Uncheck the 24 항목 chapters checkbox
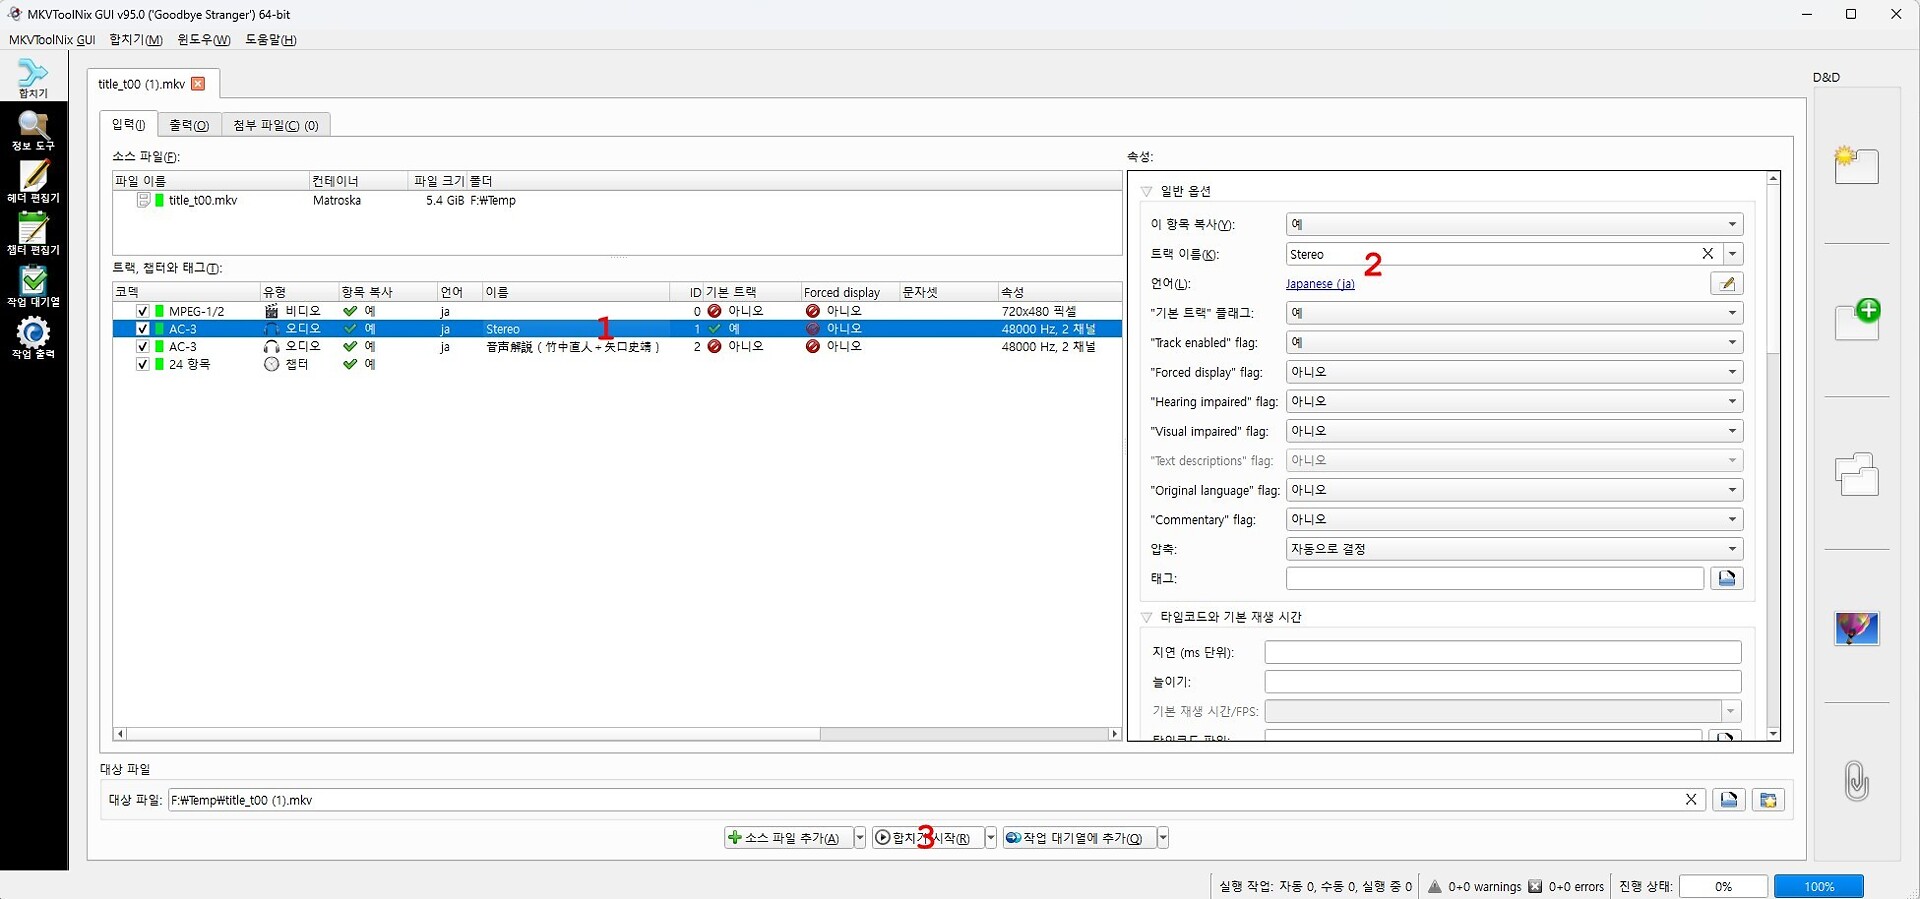 pos(142,364)
